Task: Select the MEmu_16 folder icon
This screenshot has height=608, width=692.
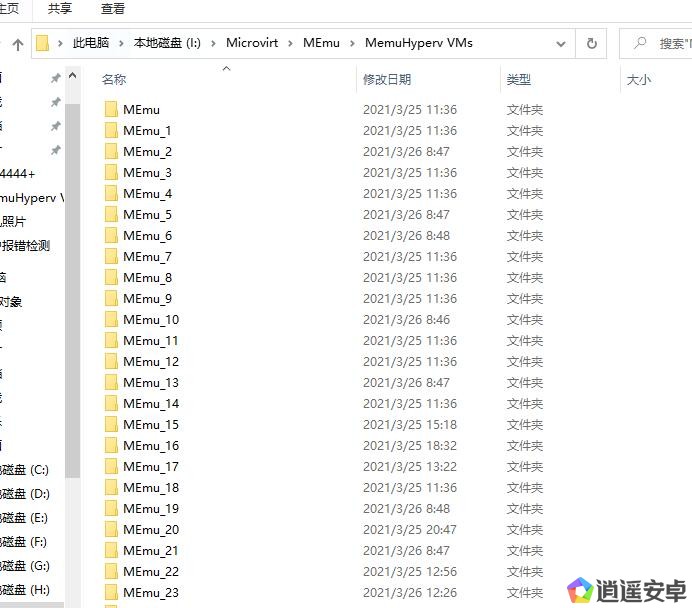Action: pos(111,446)
